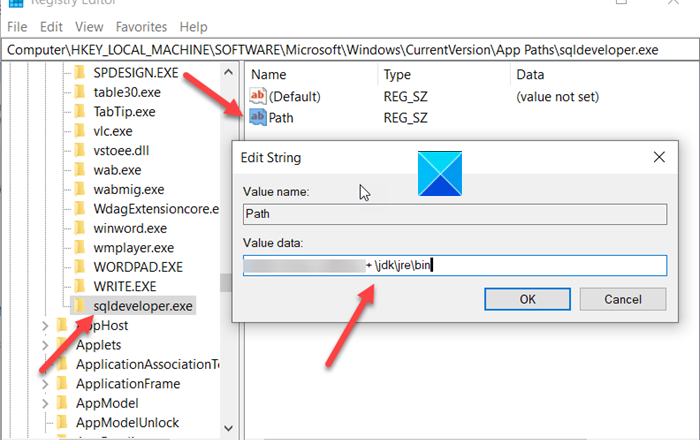Close the Edit String dialog

tap(659, 157)
